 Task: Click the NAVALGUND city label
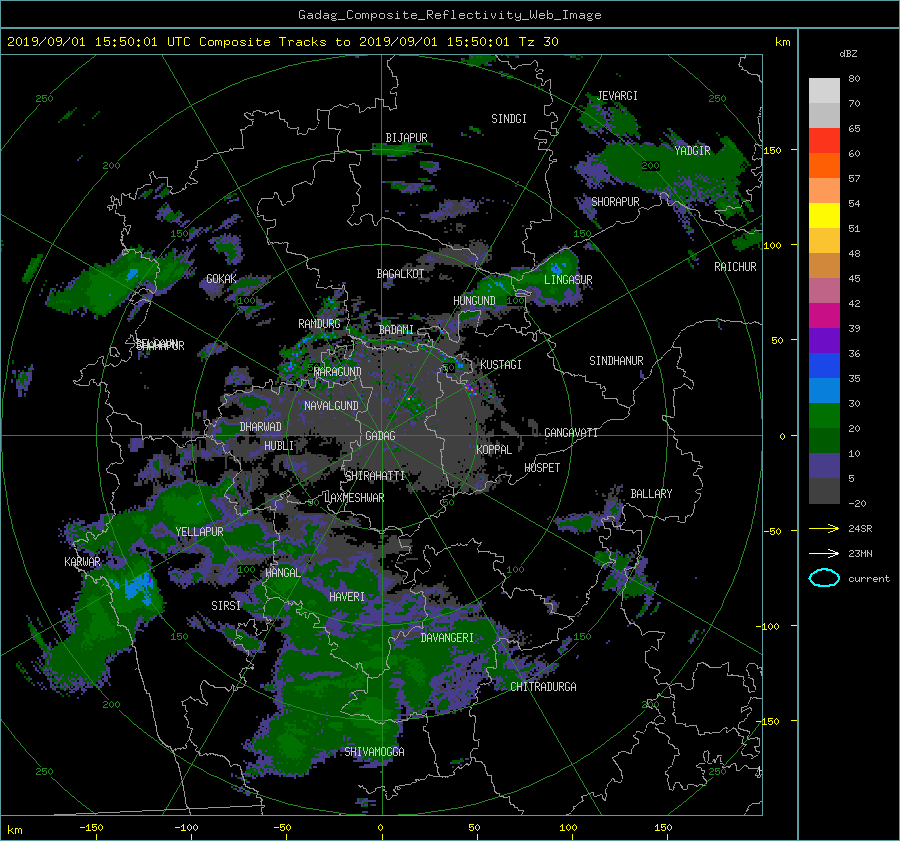pos(331,406)
